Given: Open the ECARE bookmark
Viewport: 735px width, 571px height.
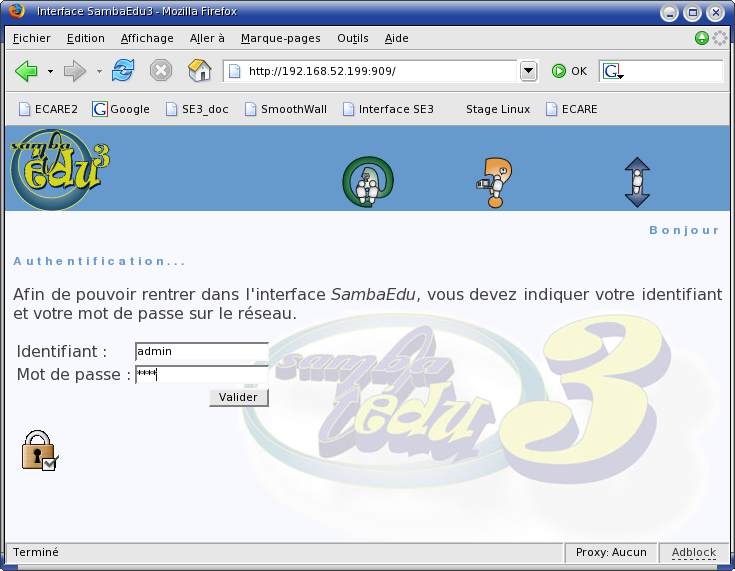Looking at the screenshot, I should click(x=572, y=109).
